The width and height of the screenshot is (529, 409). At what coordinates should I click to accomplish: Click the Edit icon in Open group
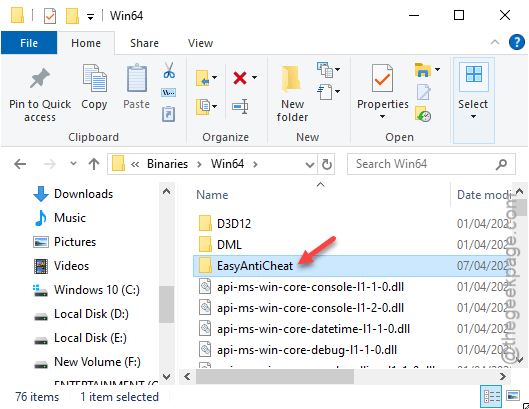point(423,92)
